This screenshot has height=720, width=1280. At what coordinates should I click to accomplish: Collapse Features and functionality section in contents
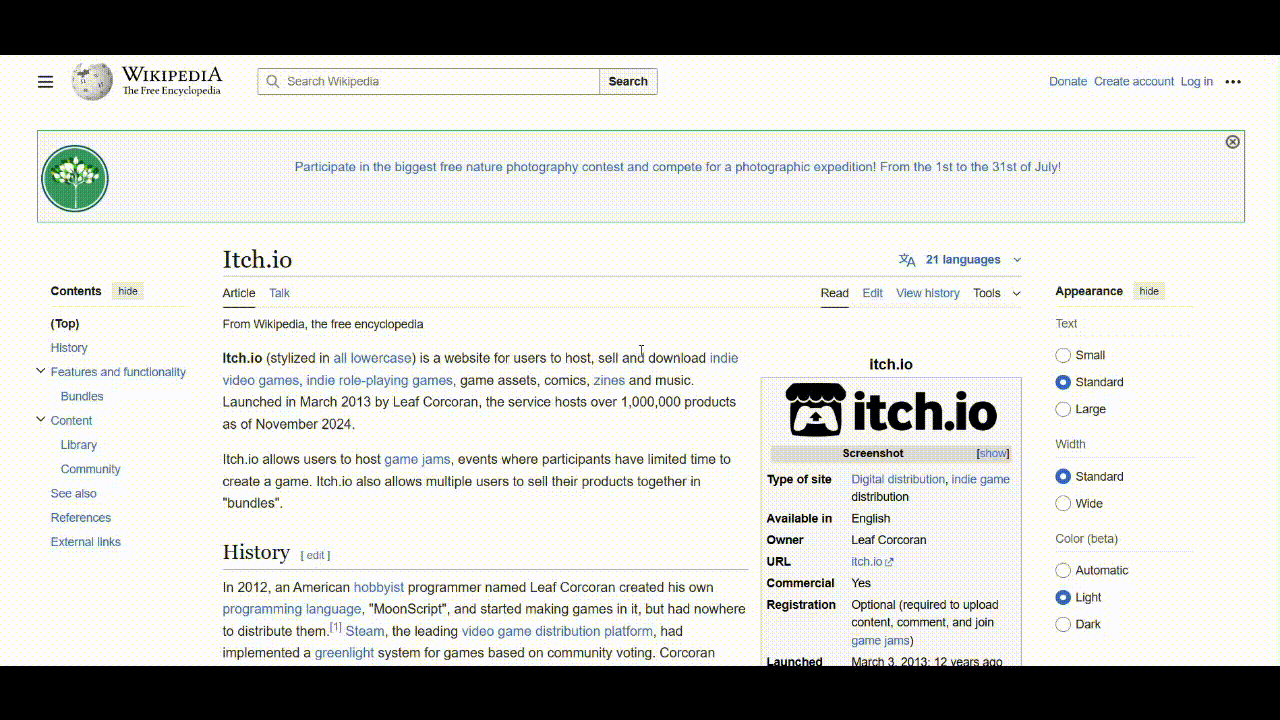(40, 371)
